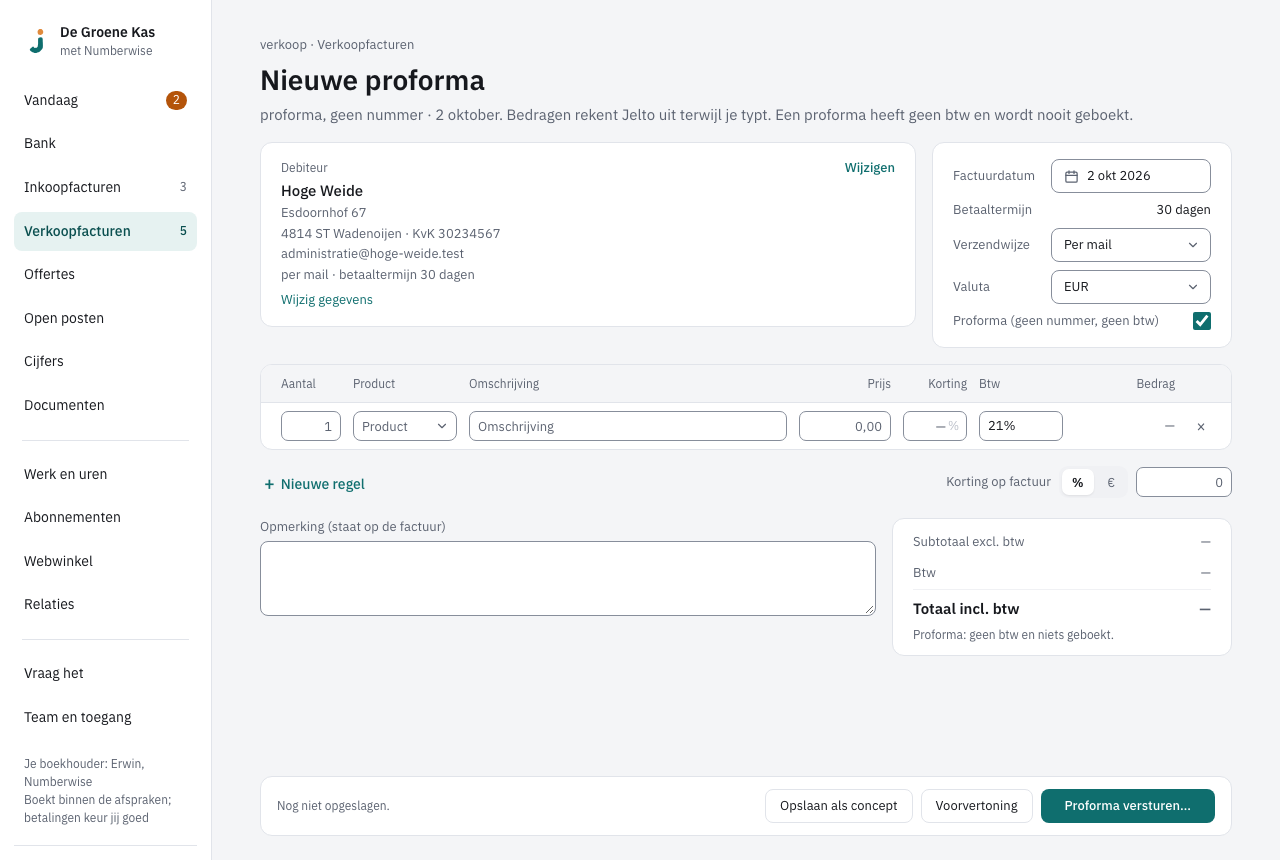Open Team en toegang
This screenshot has height=860, width=1280.
point(105,717)
